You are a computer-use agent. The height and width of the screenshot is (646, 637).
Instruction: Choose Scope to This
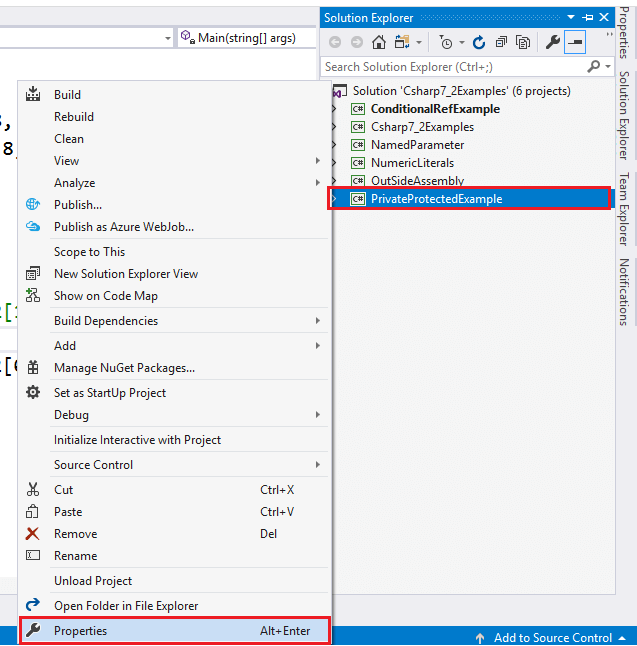coord(174,252)
